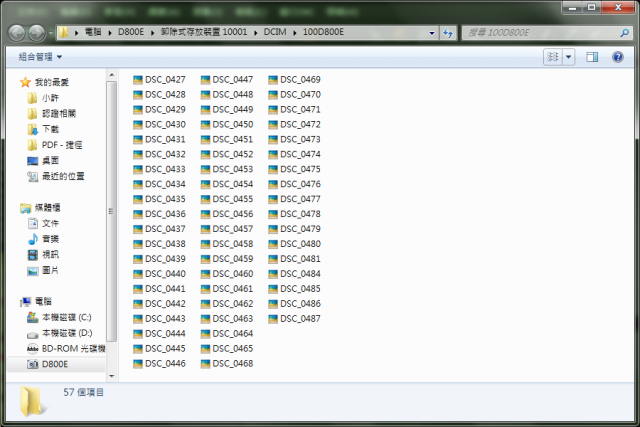Select image file DSC_0450

click(x=227, y=125)
